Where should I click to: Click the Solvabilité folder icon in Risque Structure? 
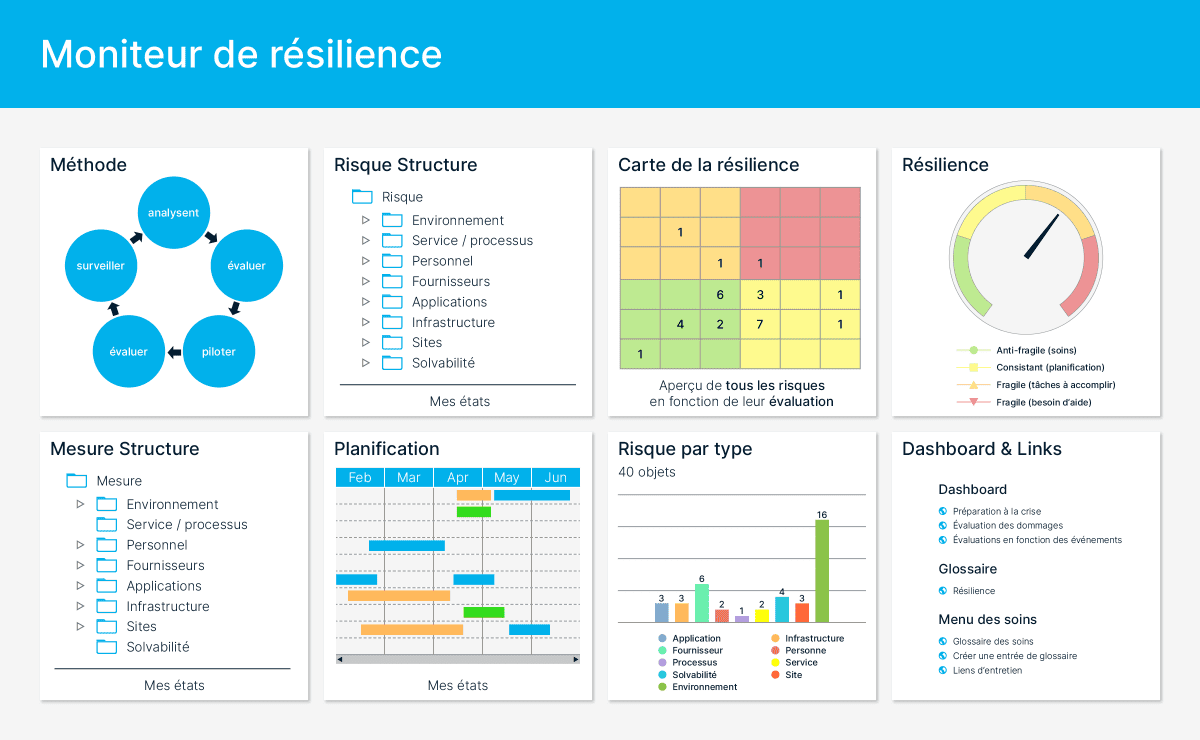[x=391, y=362]
